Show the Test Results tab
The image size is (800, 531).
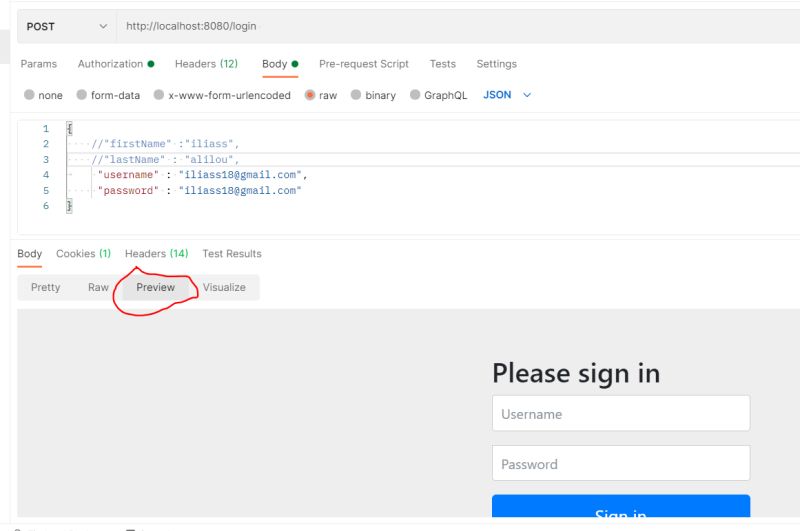point(232,254)
